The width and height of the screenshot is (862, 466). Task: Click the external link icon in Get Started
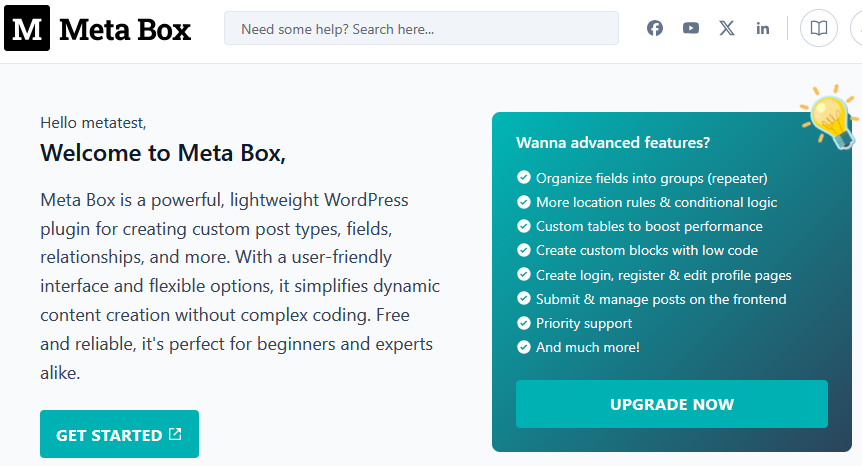click(x=175, y=434)
